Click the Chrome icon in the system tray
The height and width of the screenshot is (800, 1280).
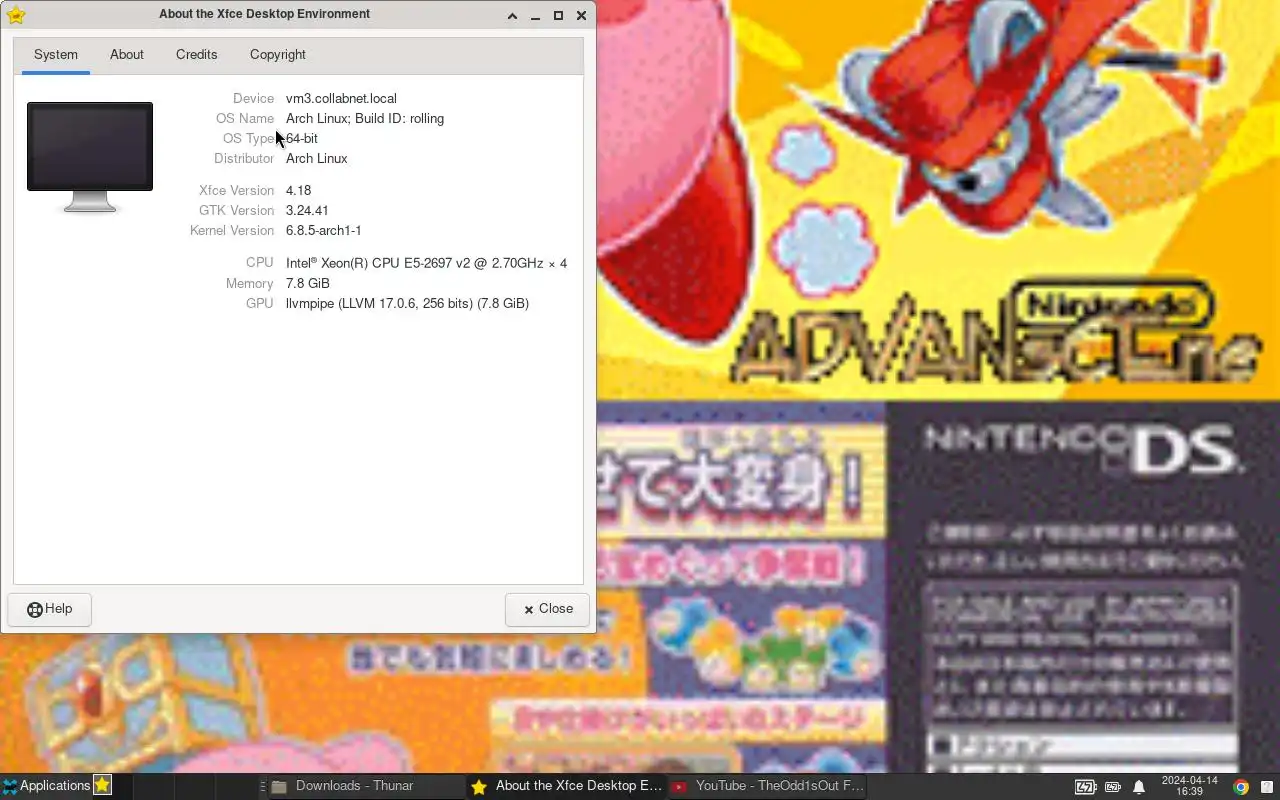[x=1241, y=787]
